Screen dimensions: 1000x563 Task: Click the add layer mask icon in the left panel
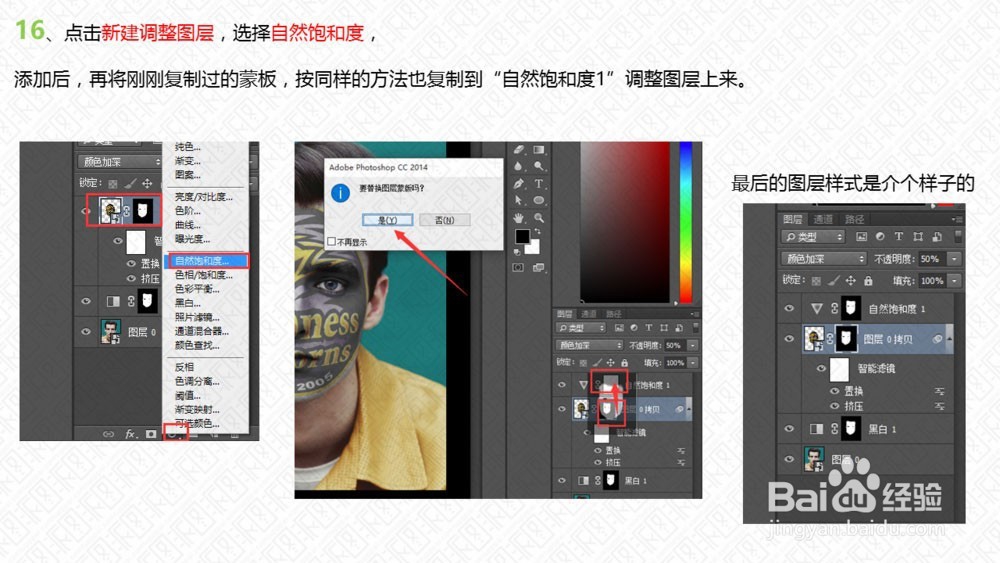point(151,434)
